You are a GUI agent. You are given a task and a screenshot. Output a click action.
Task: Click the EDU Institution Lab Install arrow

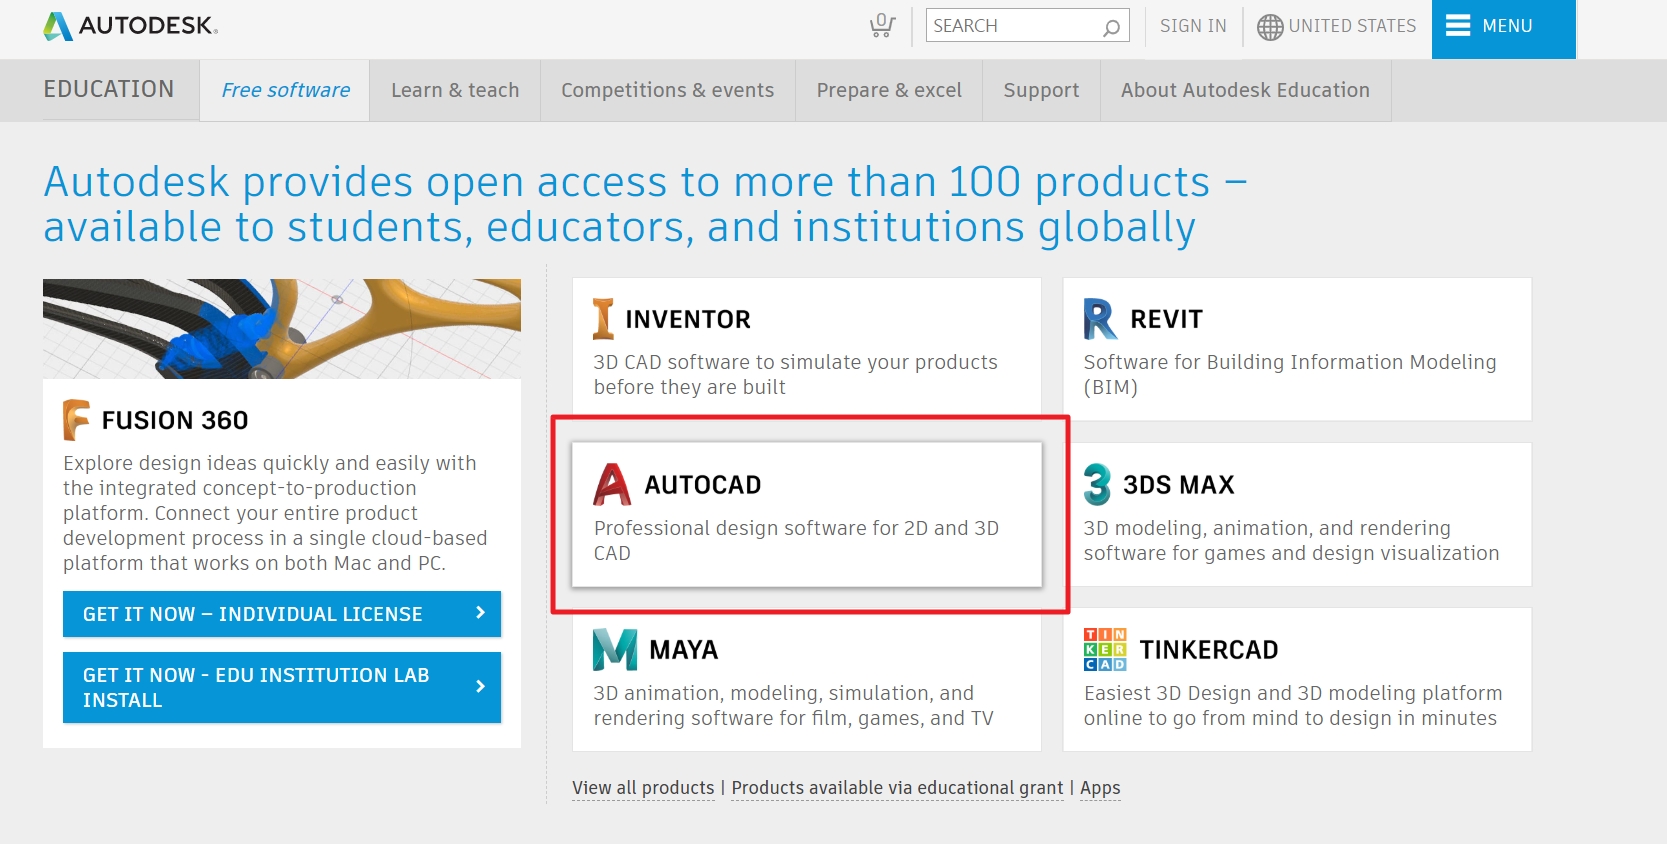[x=480, y=686]
